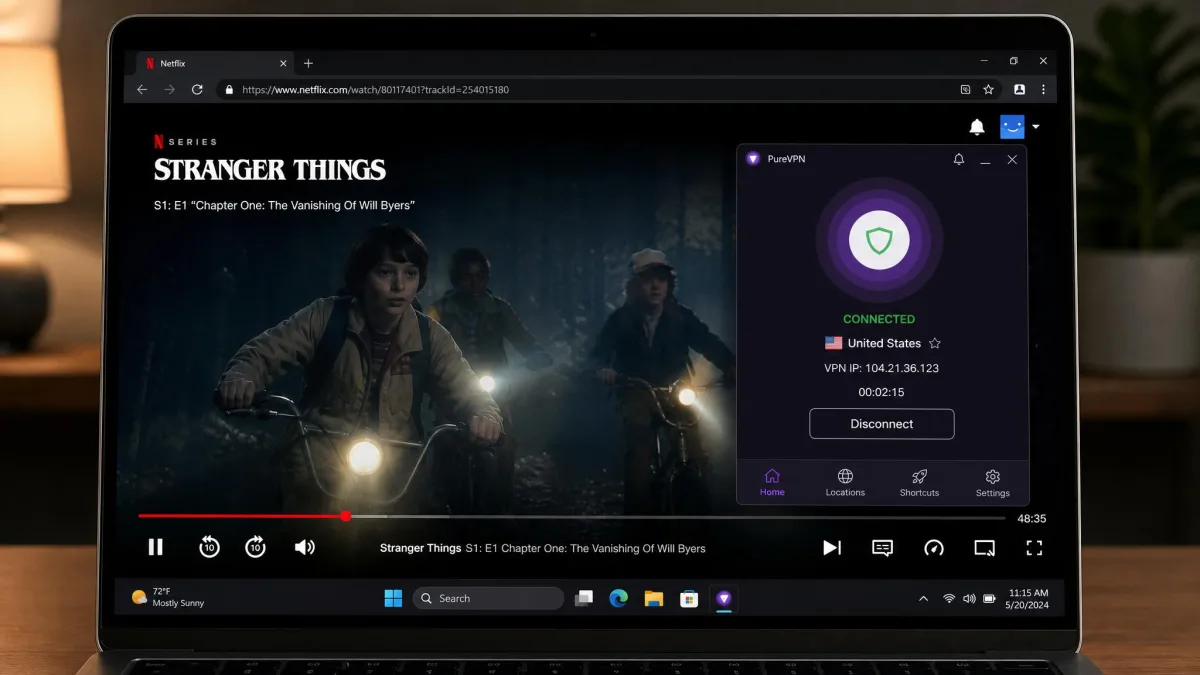The height and width of the screenshot is (675, 1200).
Task: Click the 48:35 remaining time text
Action: (x=1032, y=519)
